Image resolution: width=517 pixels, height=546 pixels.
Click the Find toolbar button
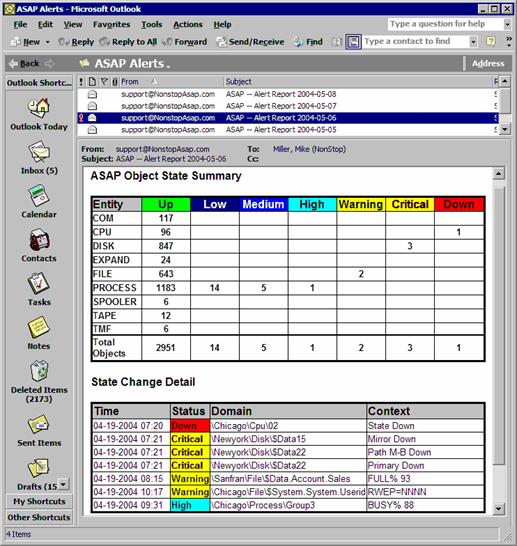tap(308, 42)
